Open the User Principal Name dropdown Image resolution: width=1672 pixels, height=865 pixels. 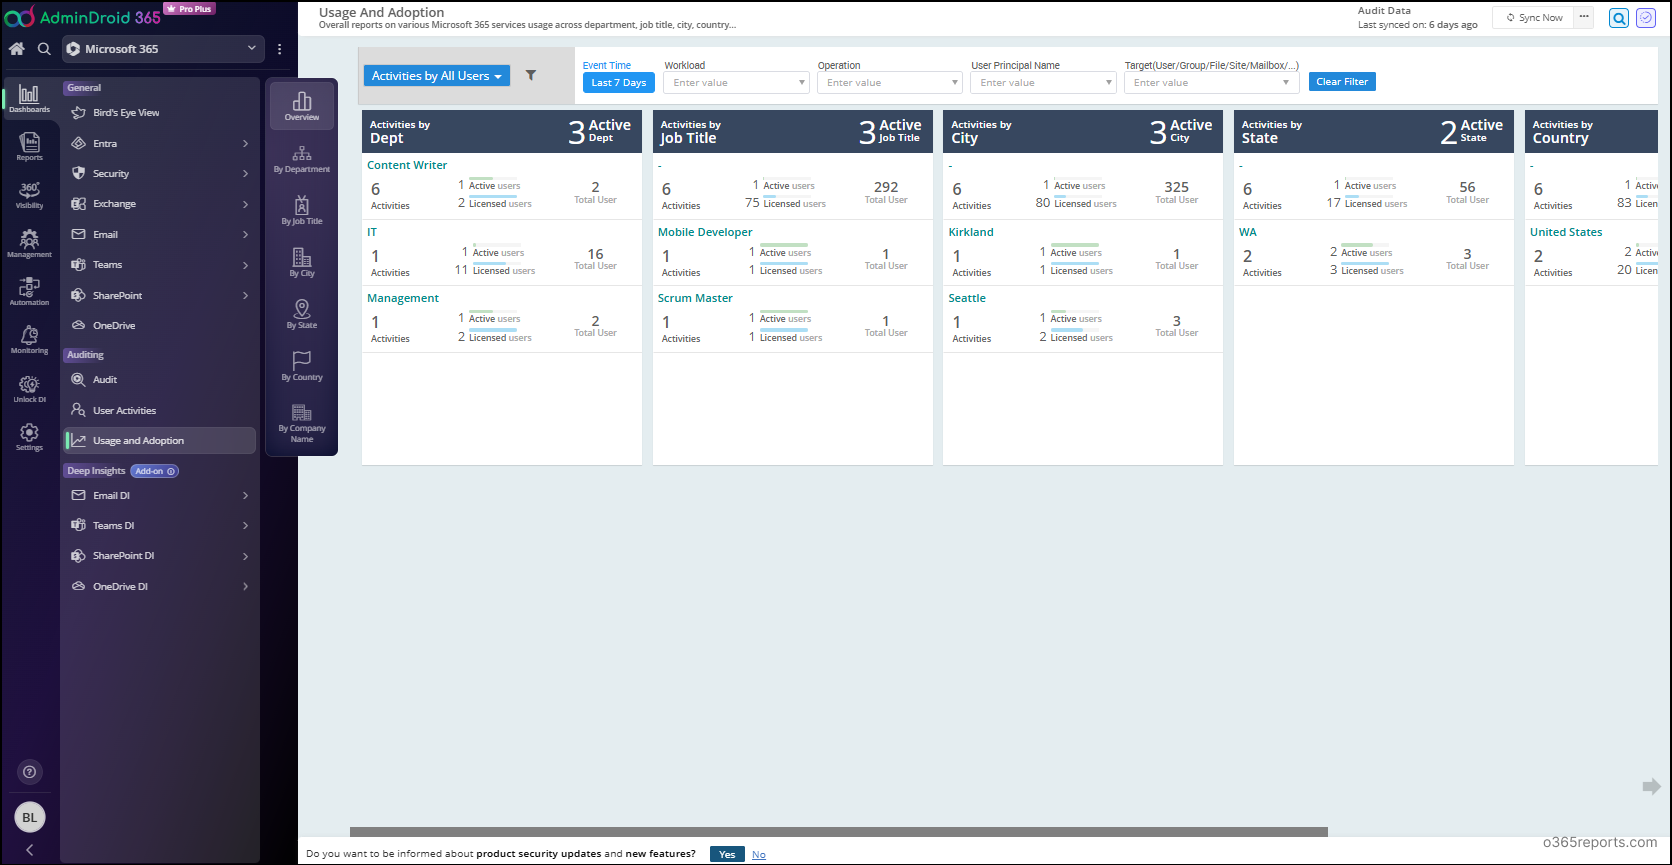coord(1043,83)
